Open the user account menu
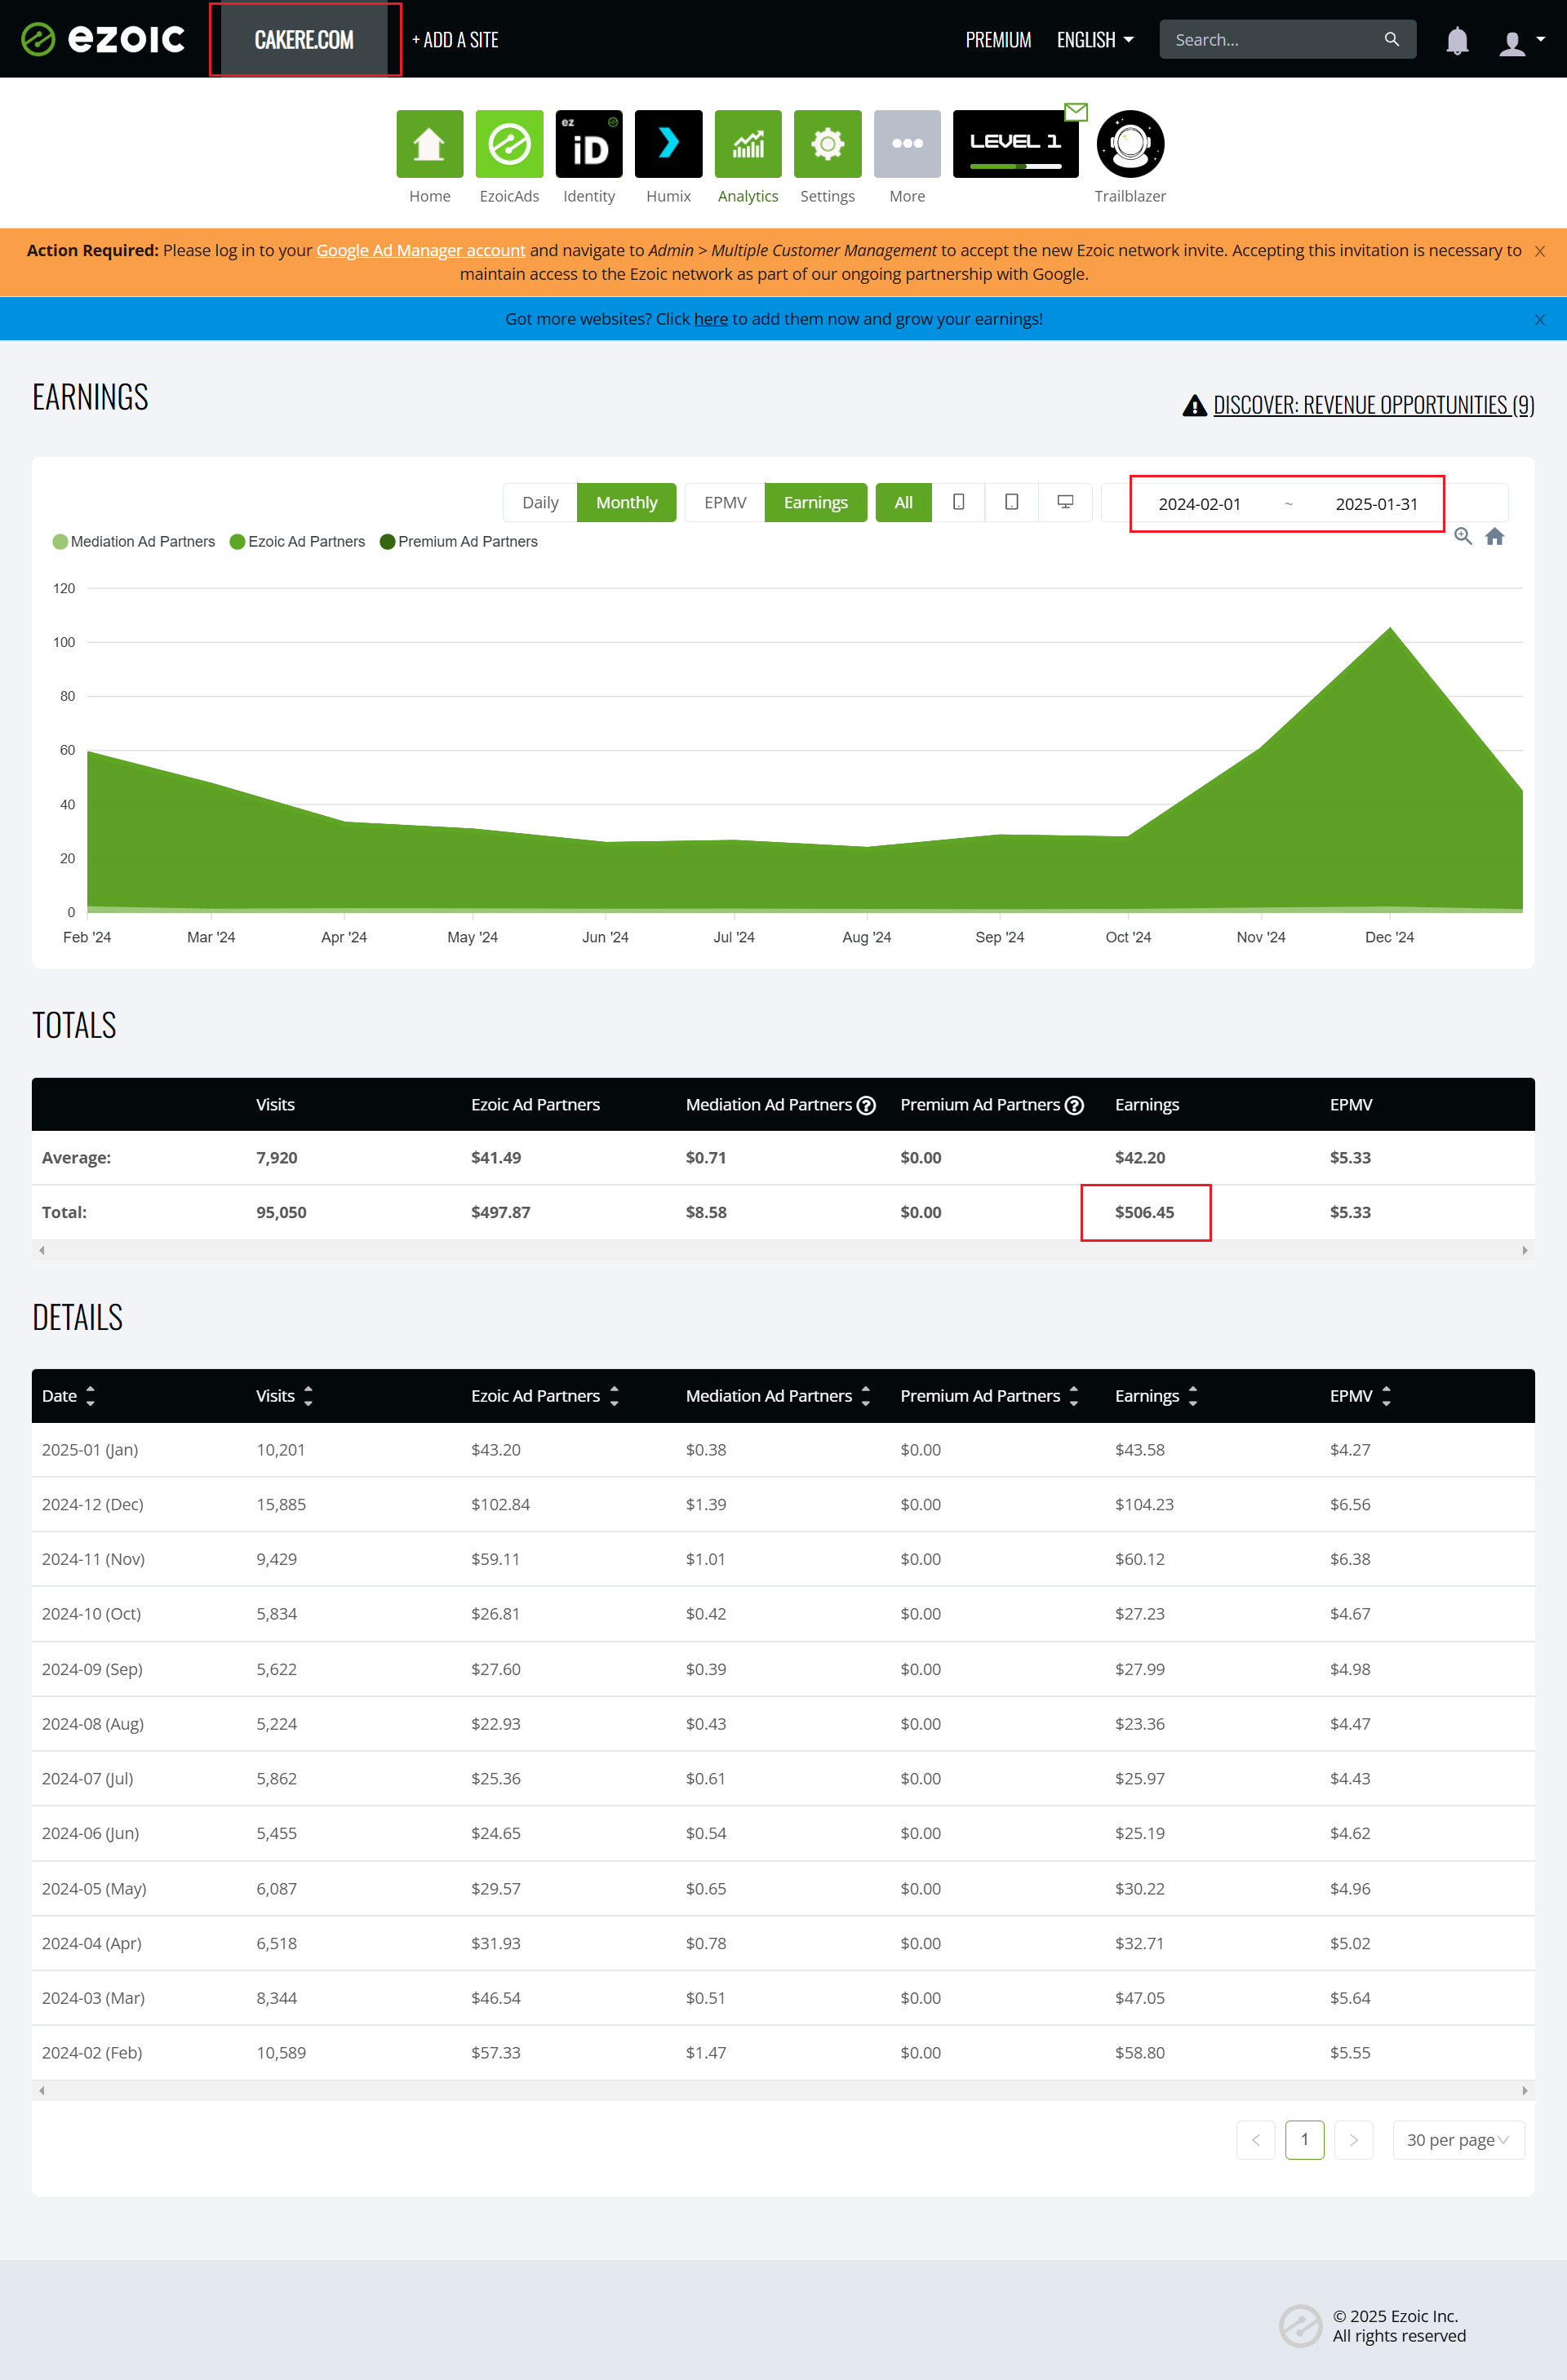 1521,42
